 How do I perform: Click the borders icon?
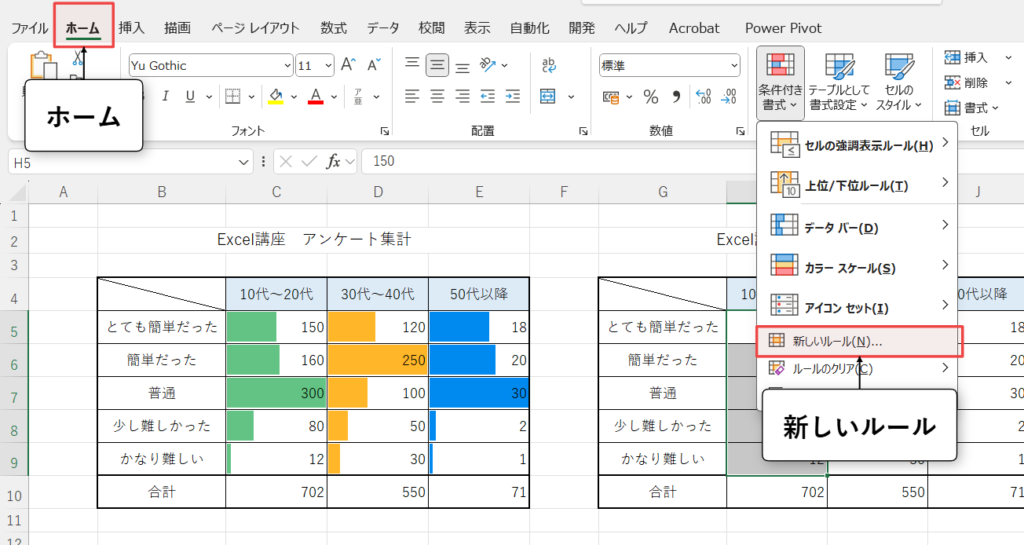(x=232, y=97)
